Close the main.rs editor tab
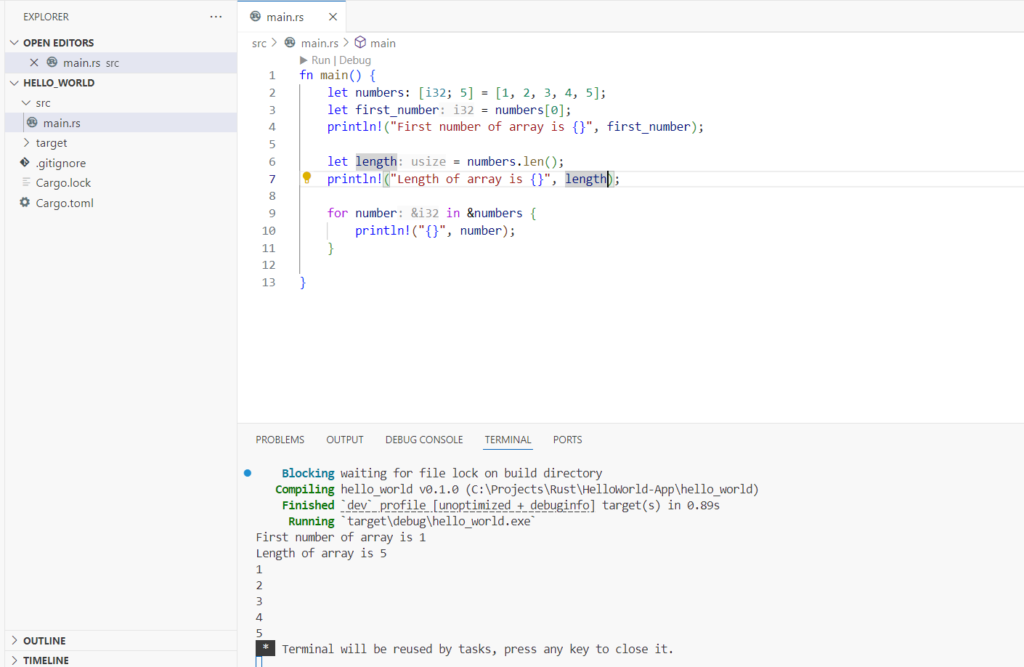The image size is (1024, 667). click(x=333, y=17)
